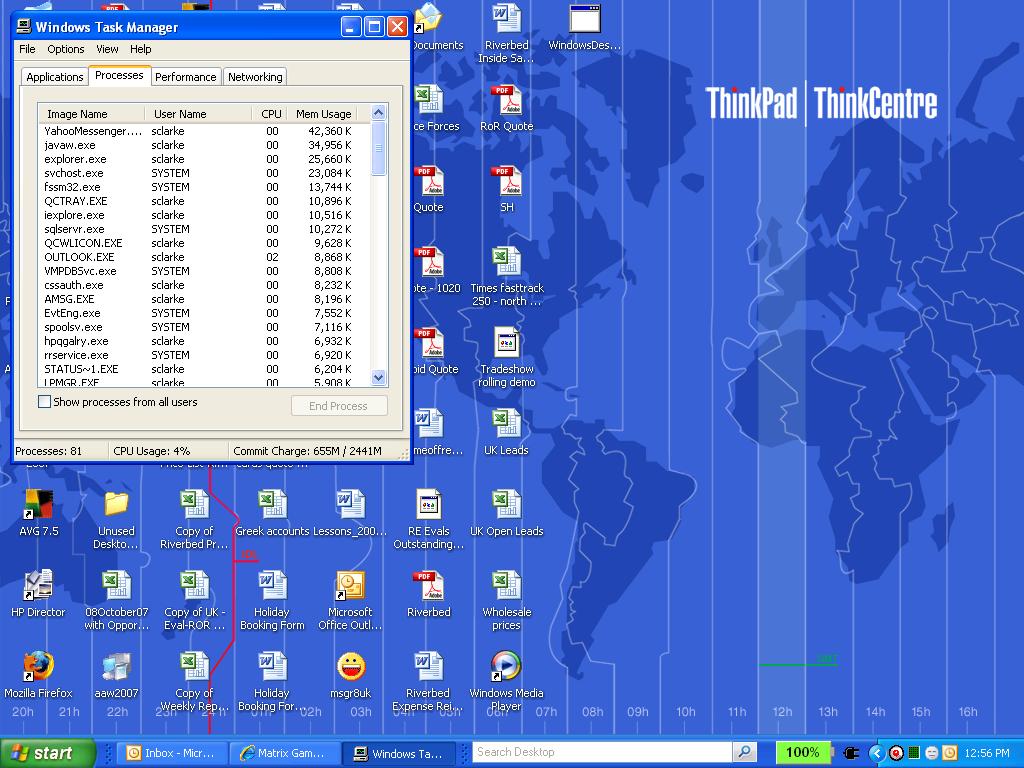Open the Options menu
This screenshot has width=1024, height=768.
[66, 49]
